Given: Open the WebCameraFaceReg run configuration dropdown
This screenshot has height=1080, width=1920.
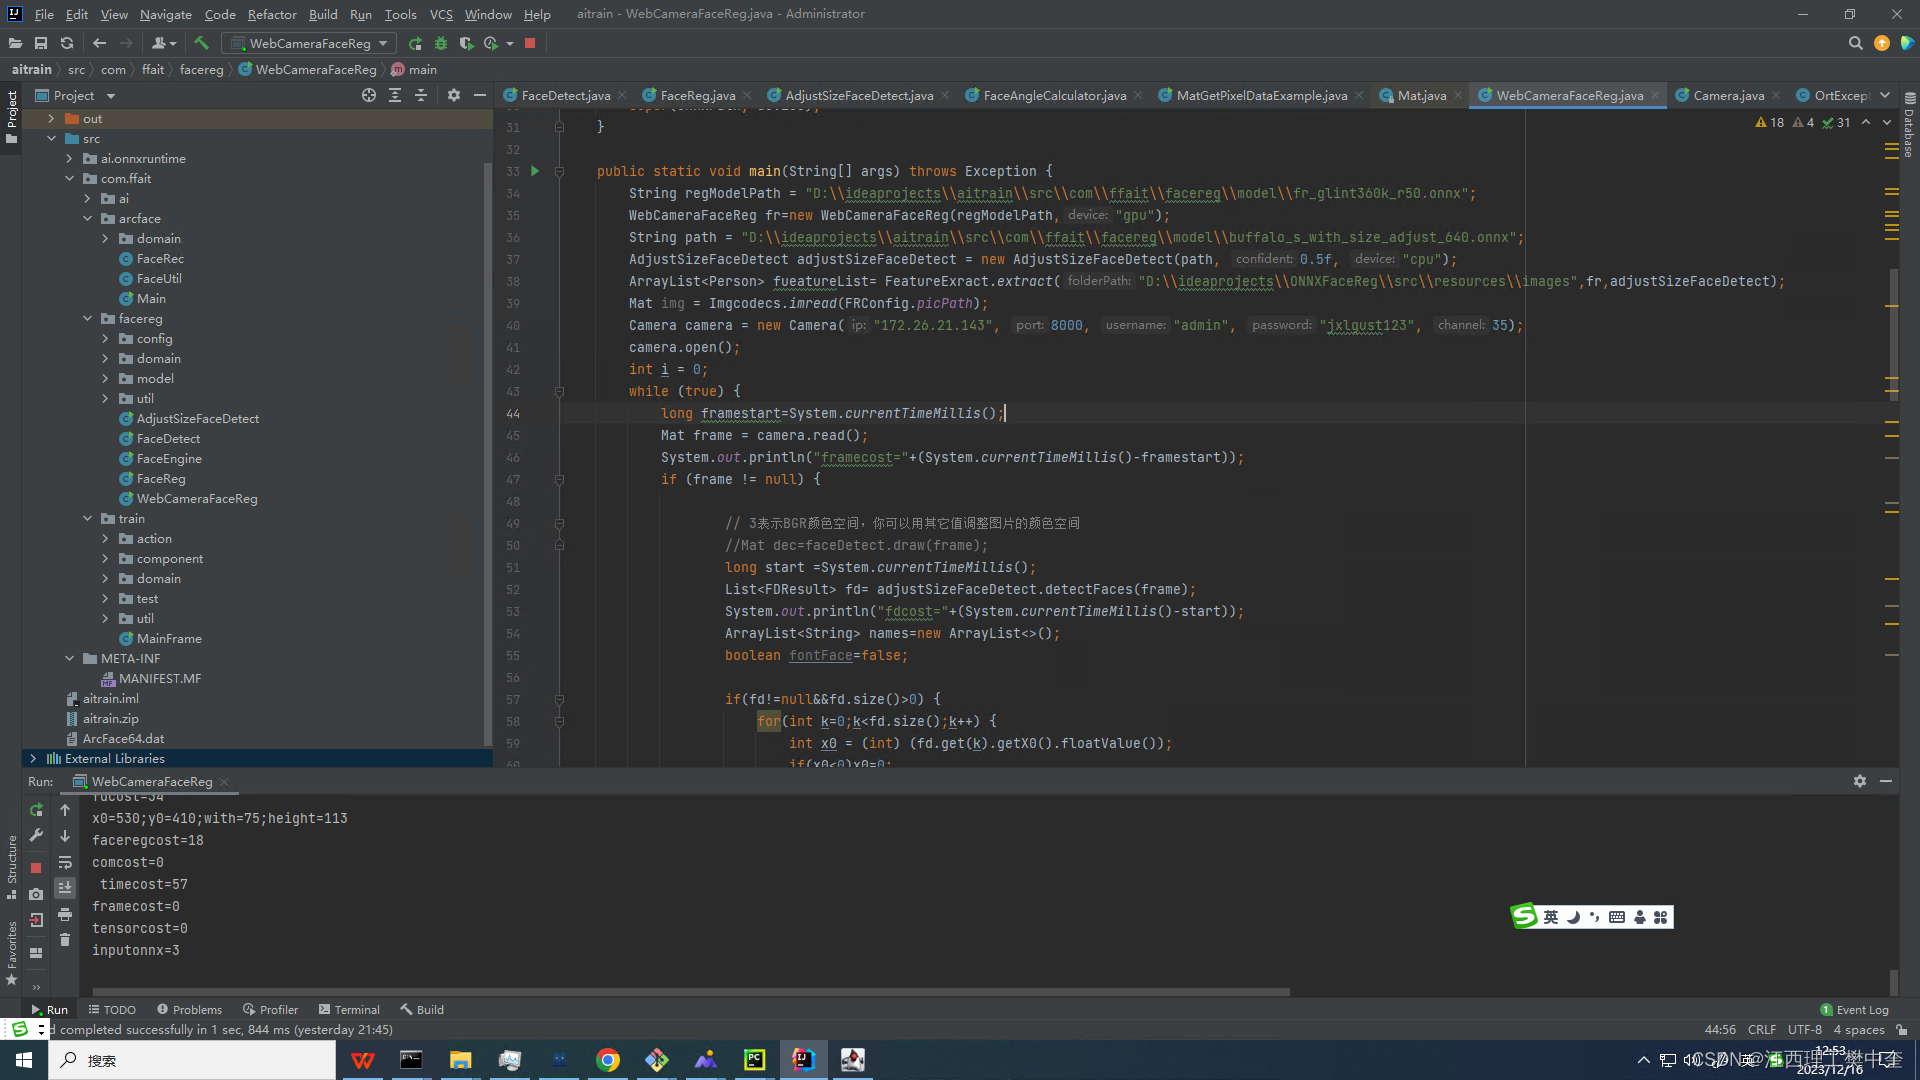Looking at the screenshot, I should [x=309, y=43].
